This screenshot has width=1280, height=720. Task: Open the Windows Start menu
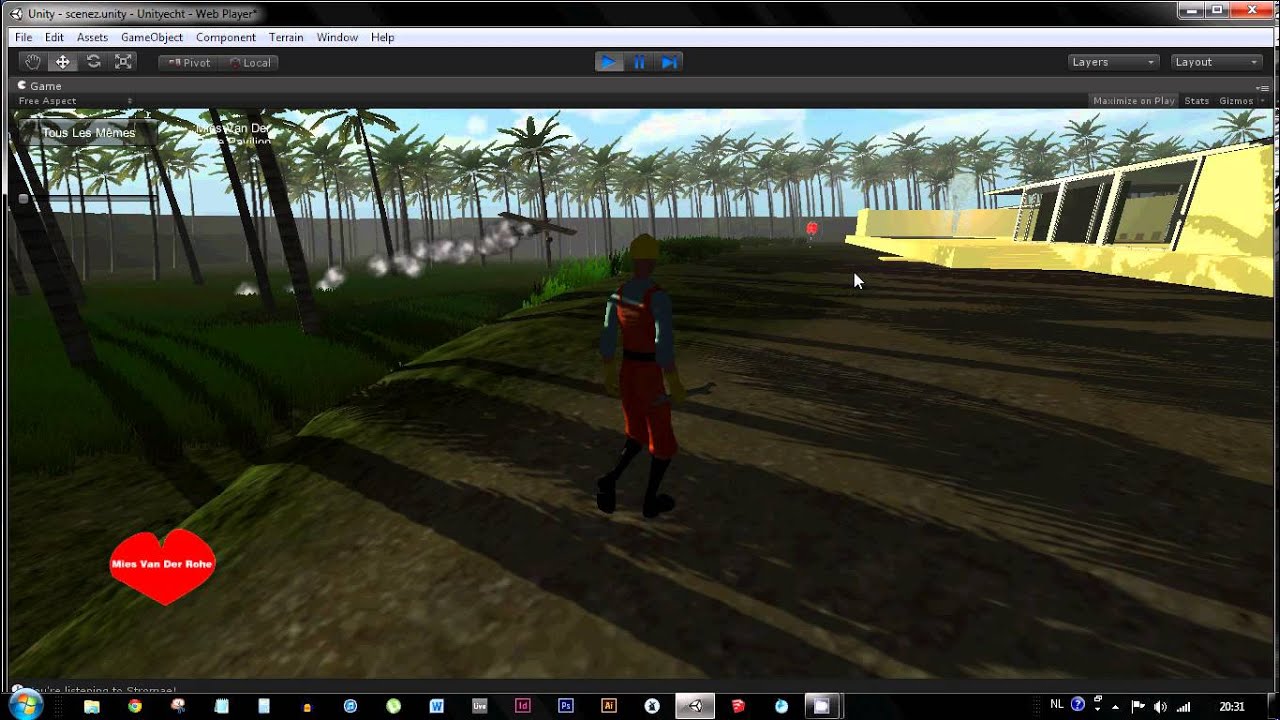[24, 706]
